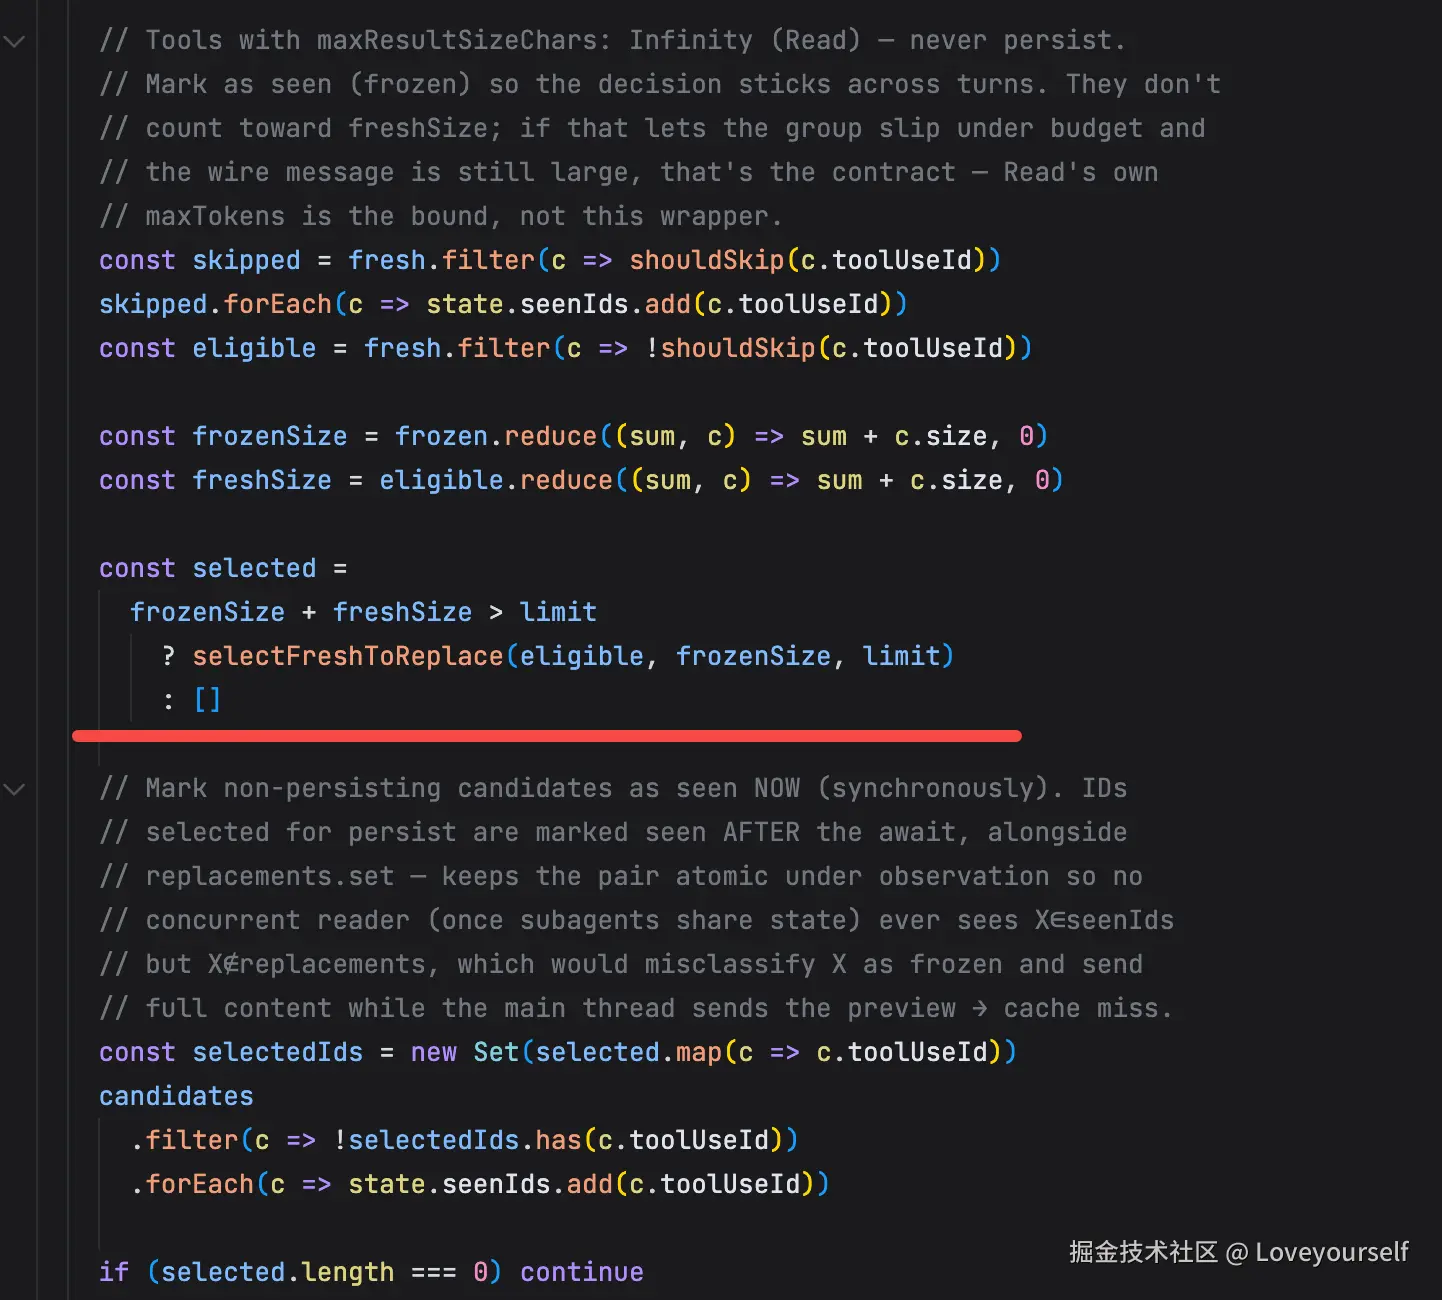The width and height of the screenshot is (1442, 1300).
Task: Click the 'new Set' constructor call
Action: (x=465, y=1053)
